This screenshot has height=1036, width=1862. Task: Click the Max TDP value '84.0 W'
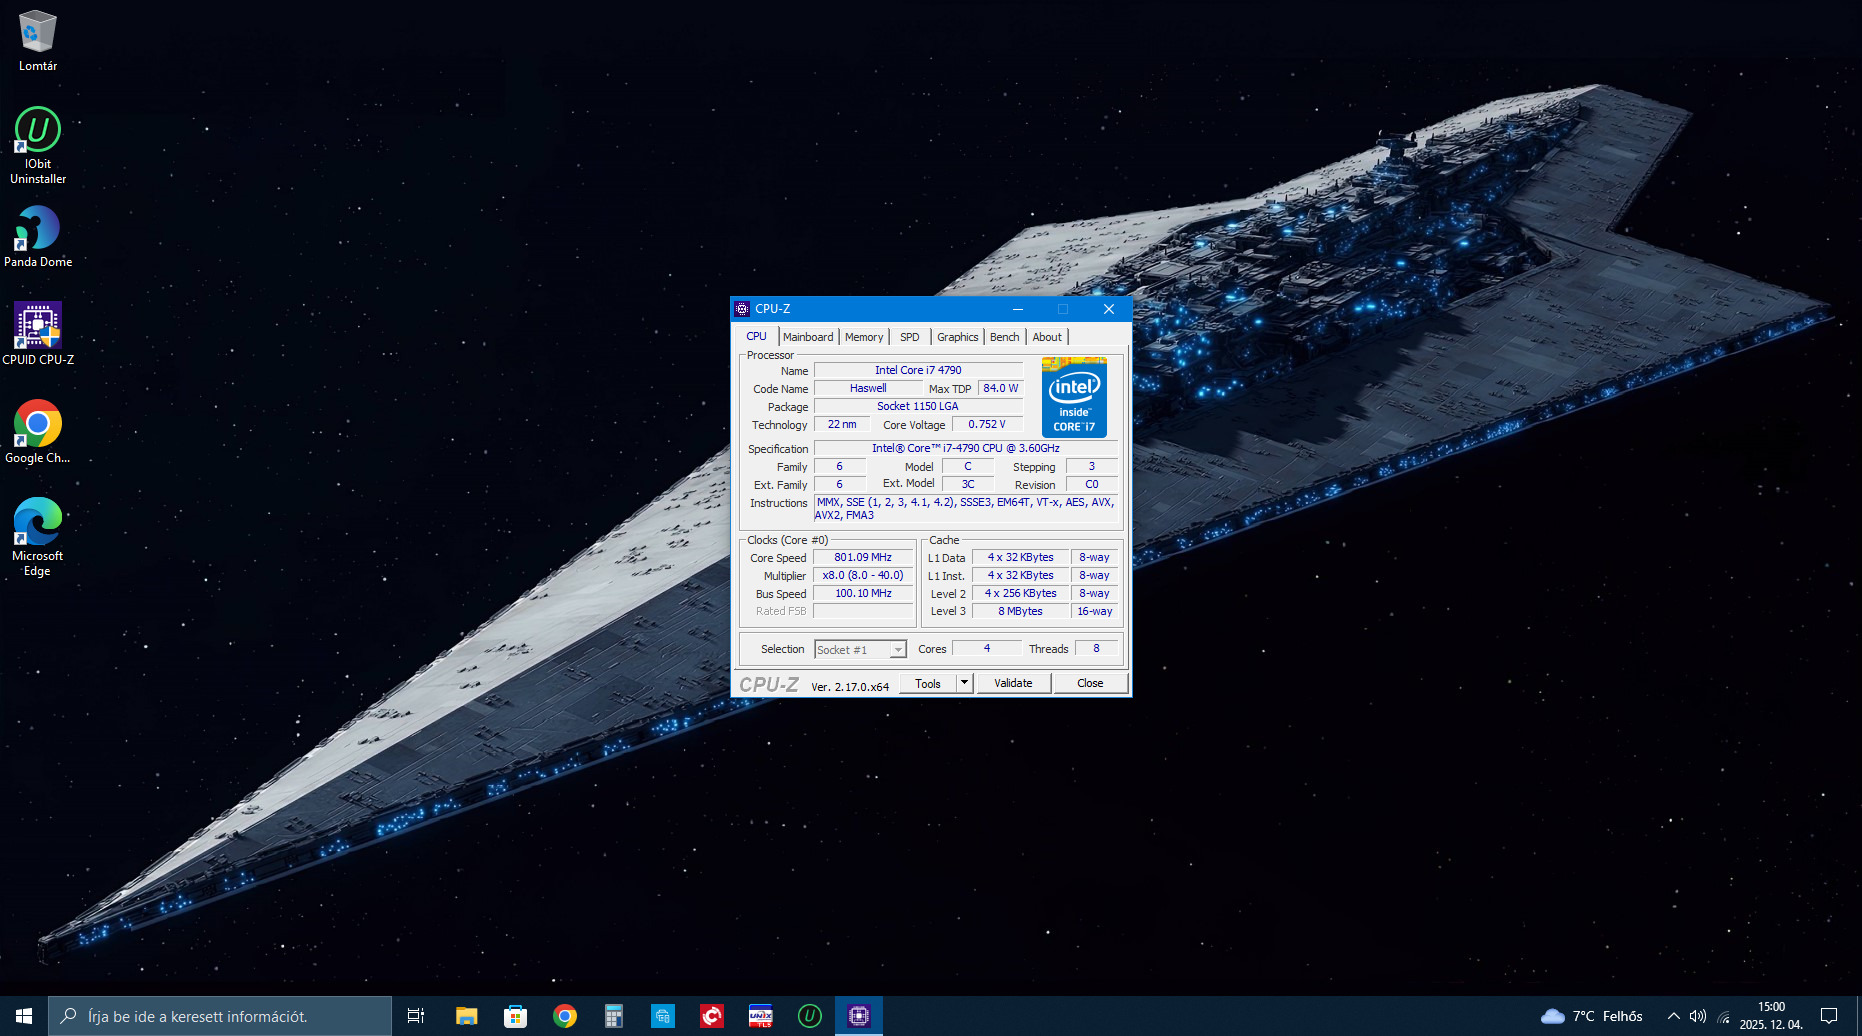[1000, 388]
